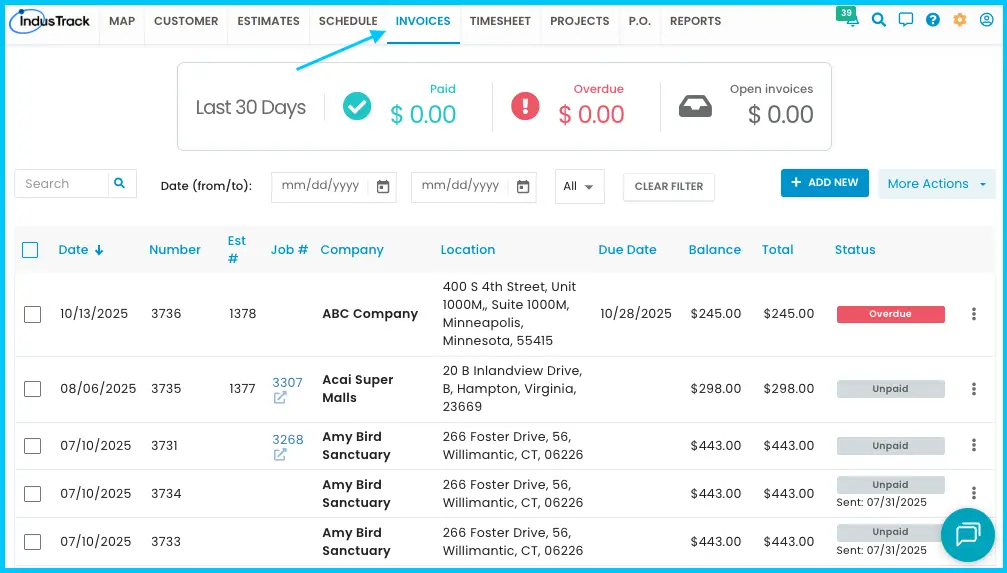This screenshot has height=573, width=1007.
Task: Sort by the Status column header
Action: click(855, 250)
